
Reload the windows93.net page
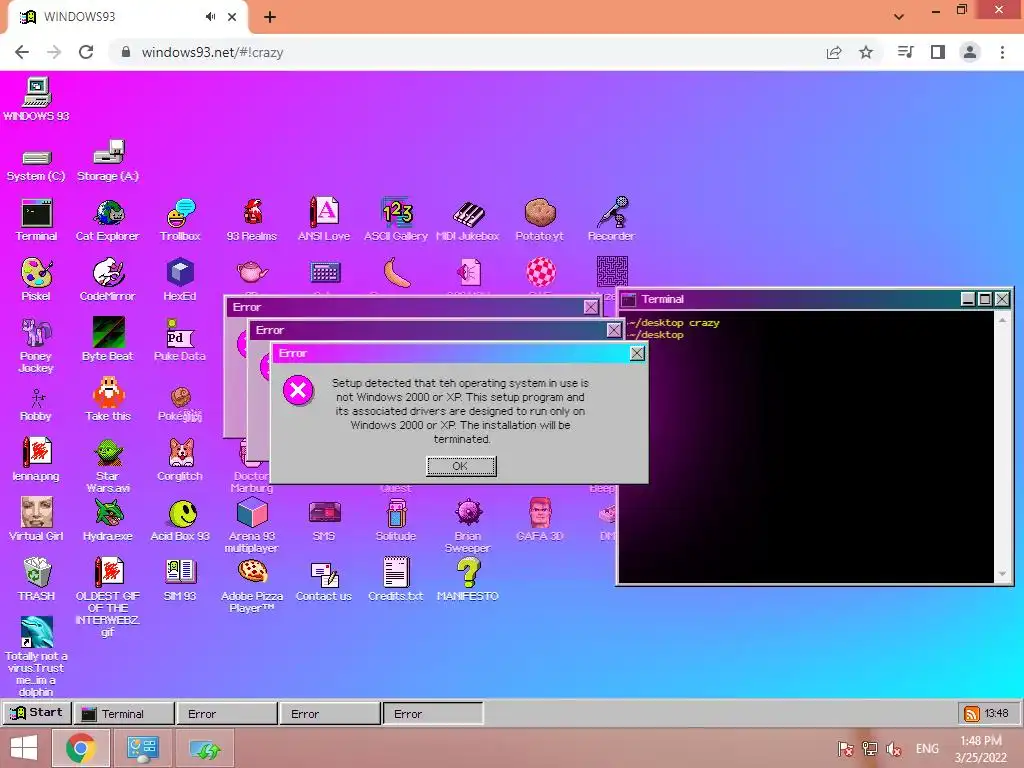[x=86, y=52]
